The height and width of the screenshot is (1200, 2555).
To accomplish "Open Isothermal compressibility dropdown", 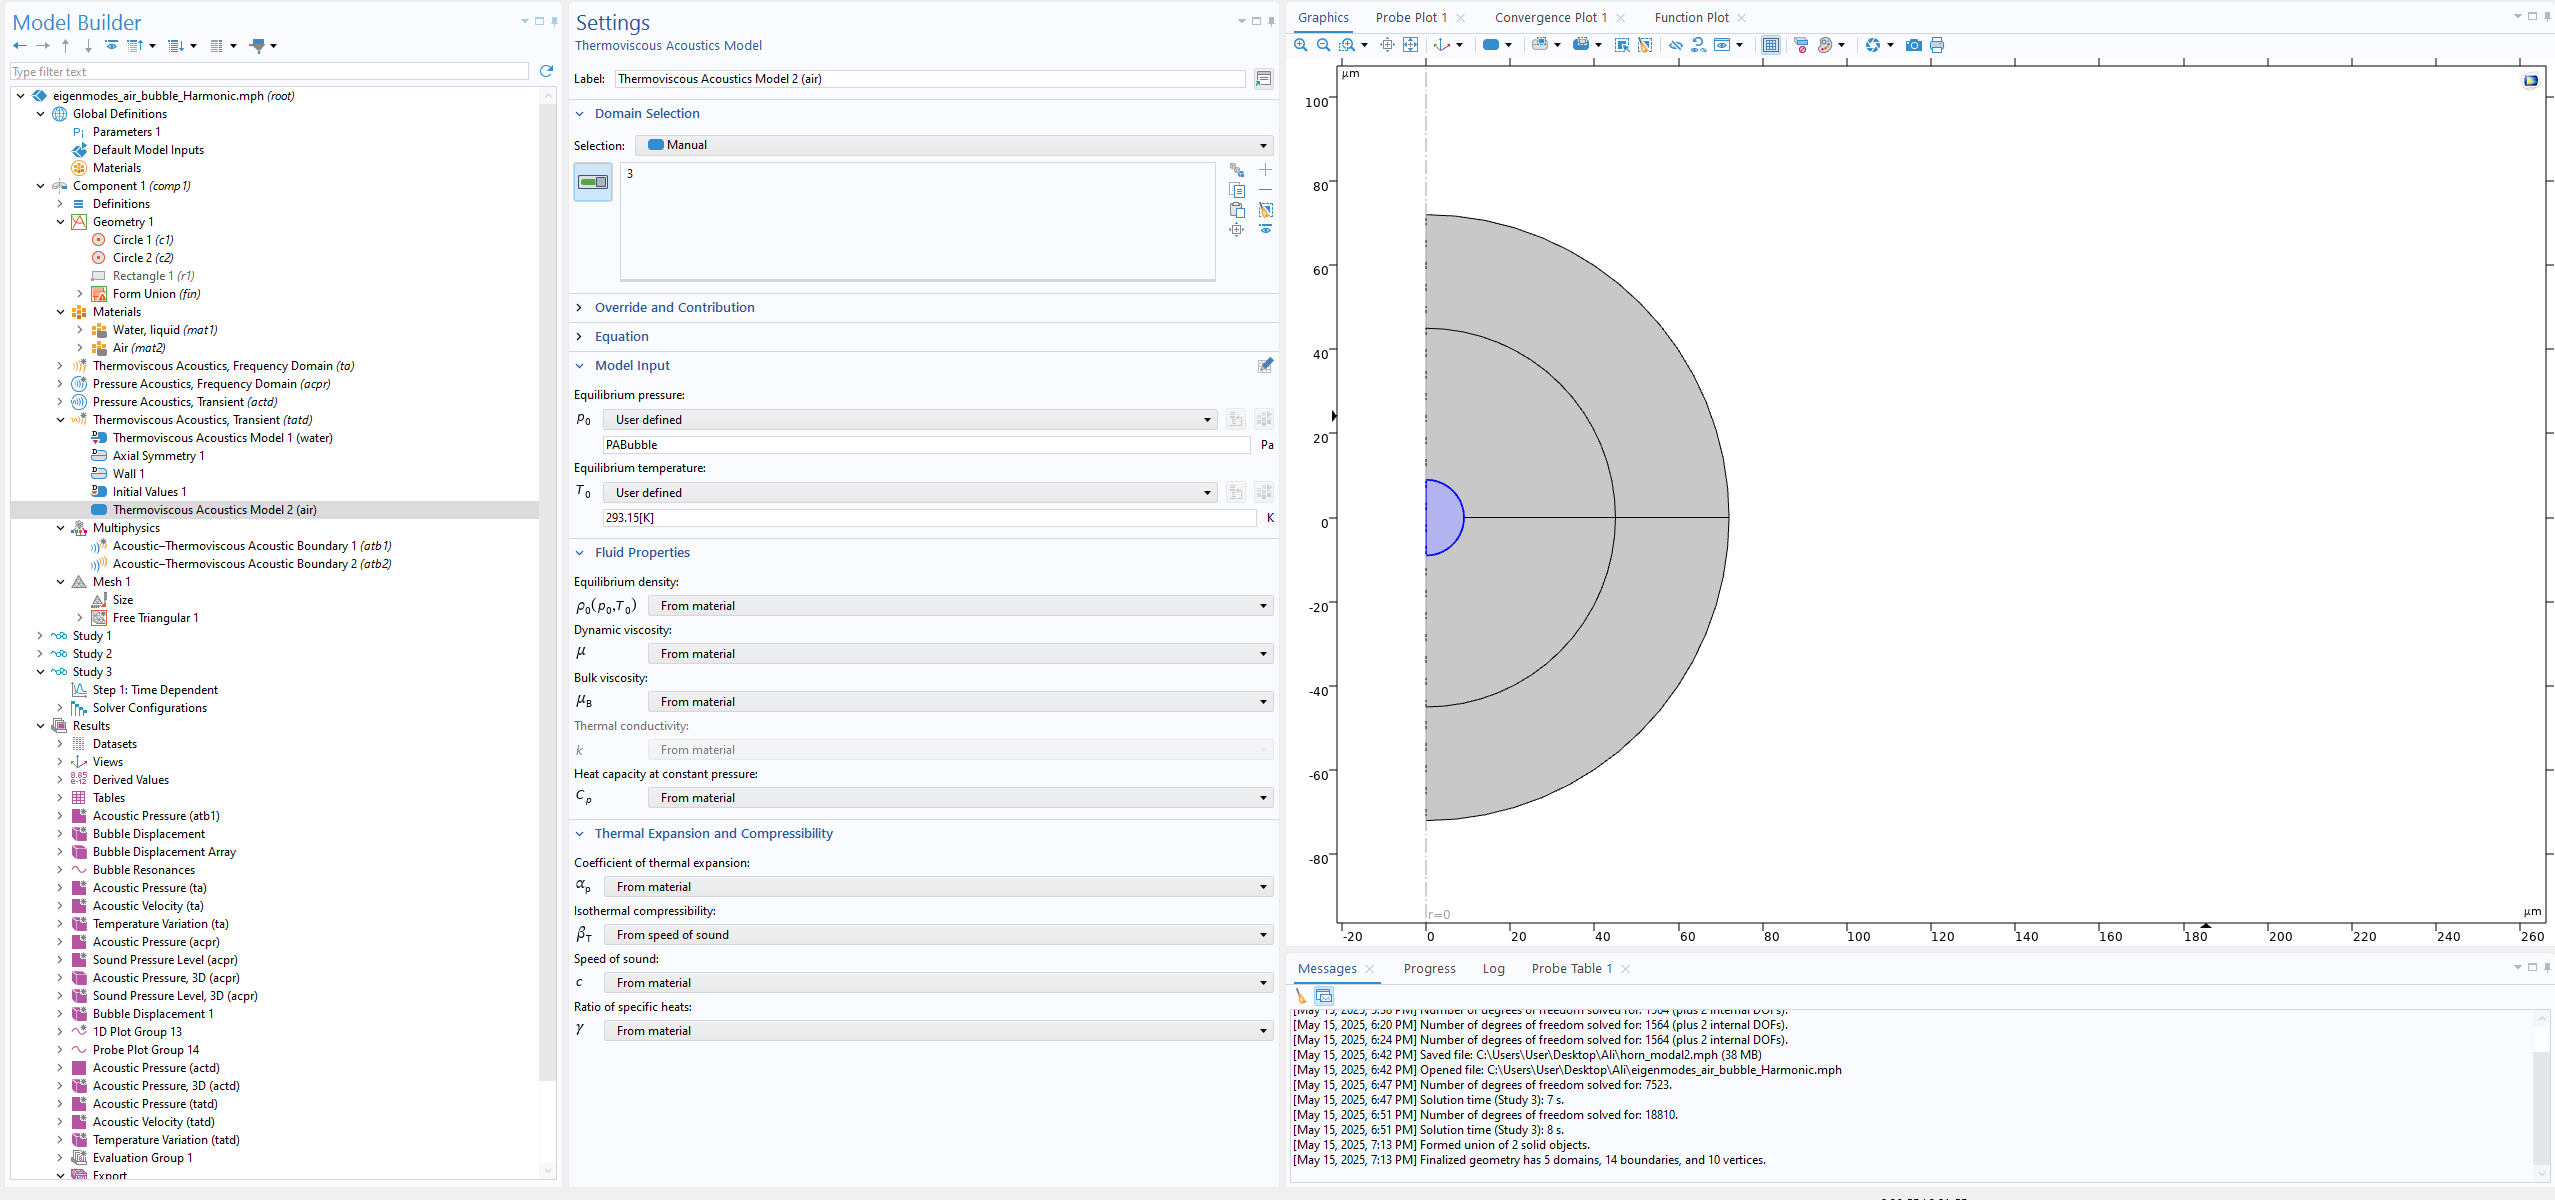I will coord(937,935).
